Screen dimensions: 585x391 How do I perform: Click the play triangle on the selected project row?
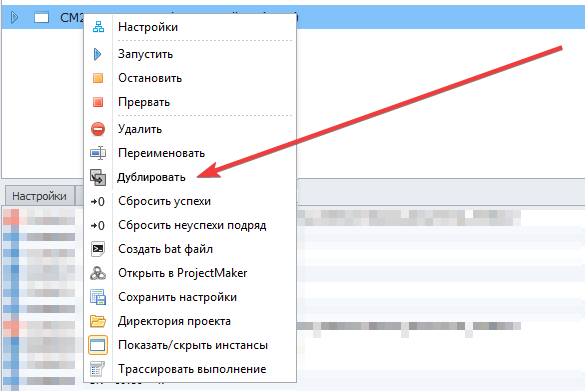(x=14, y=17)
